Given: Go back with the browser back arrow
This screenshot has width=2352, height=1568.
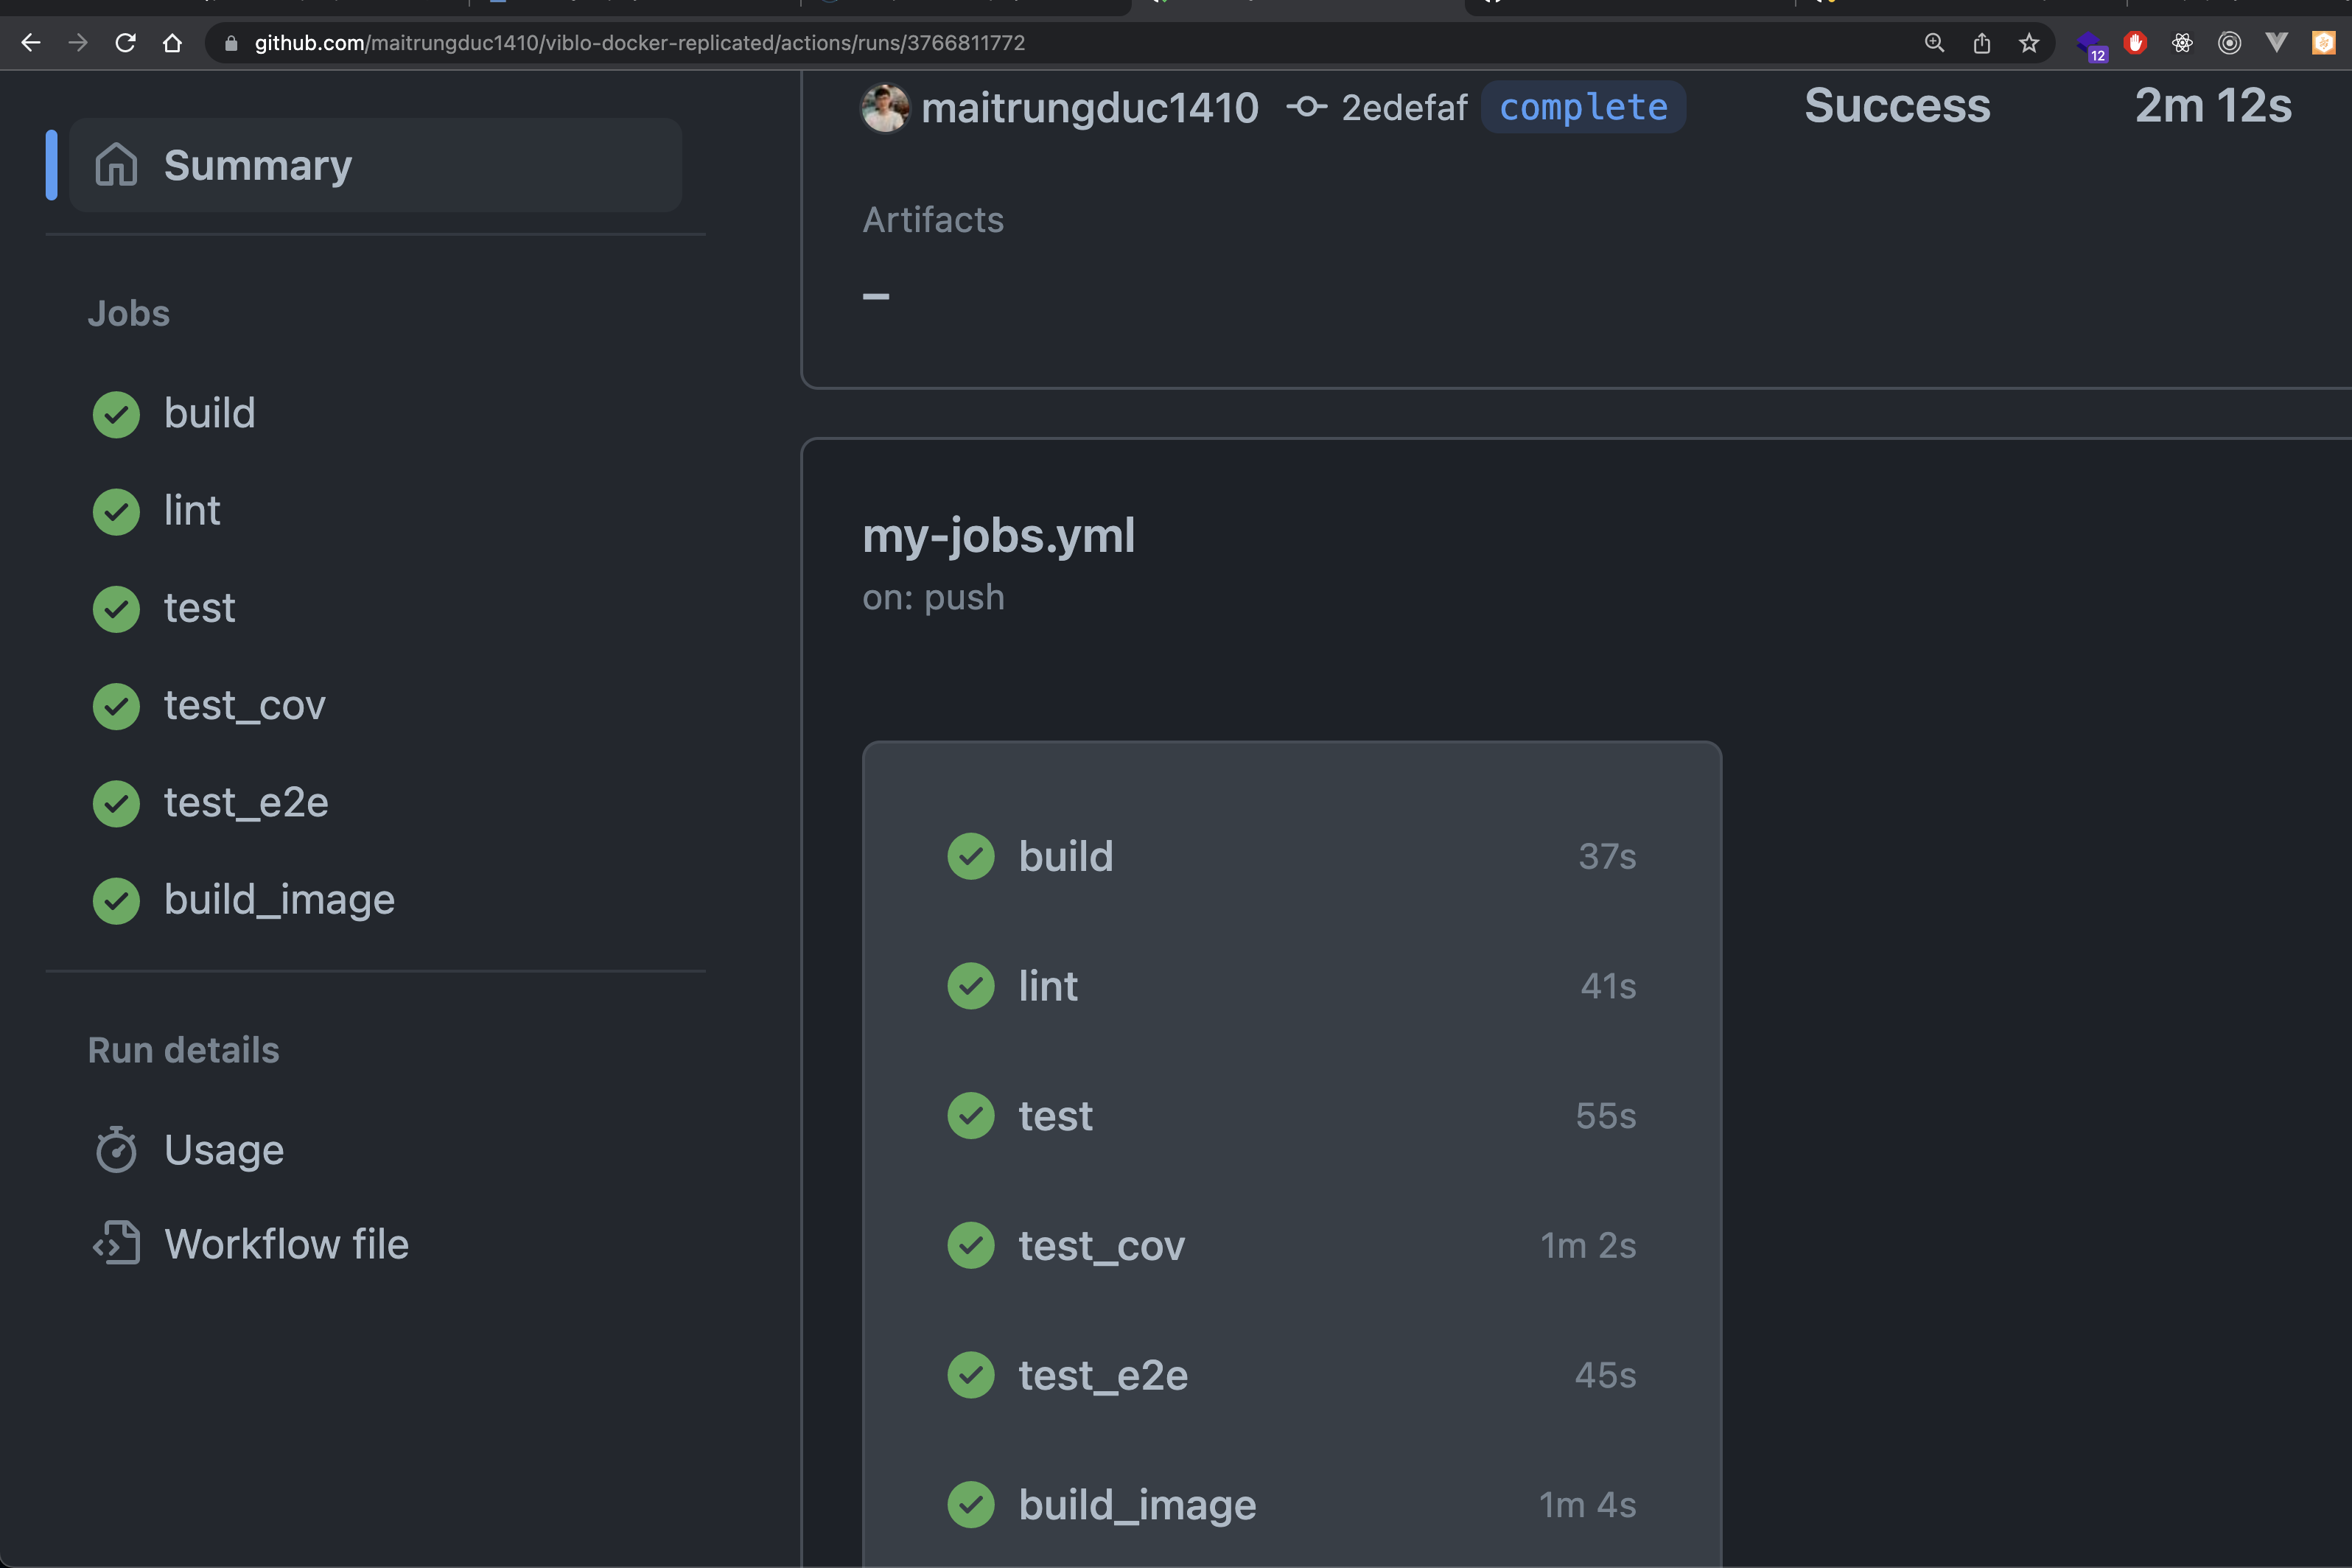Looking at the screenshot, I should [x=31, y=43].
